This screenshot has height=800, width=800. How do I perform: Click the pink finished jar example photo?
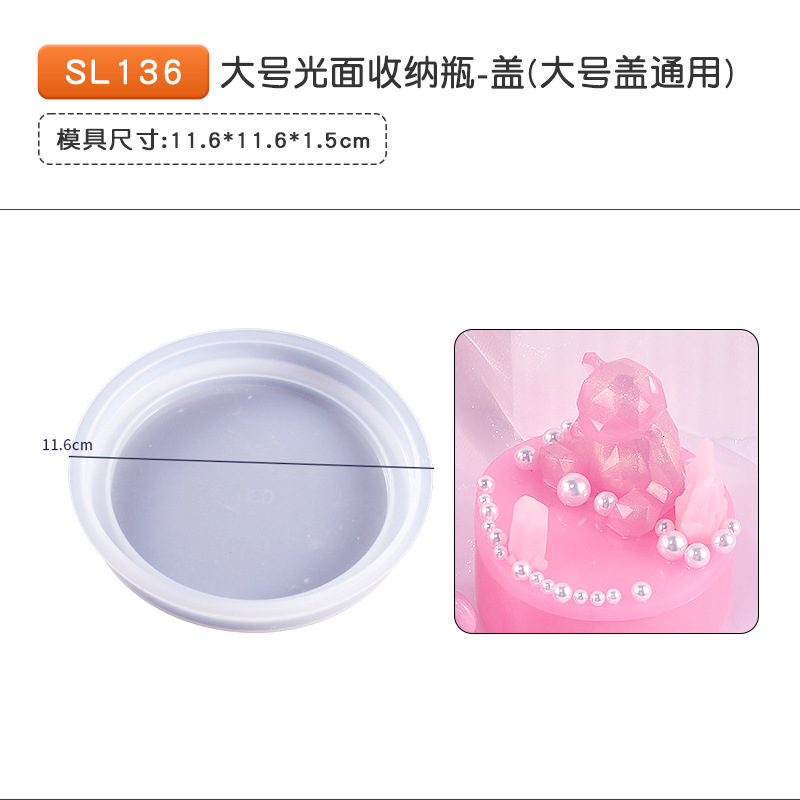(606, 481)
